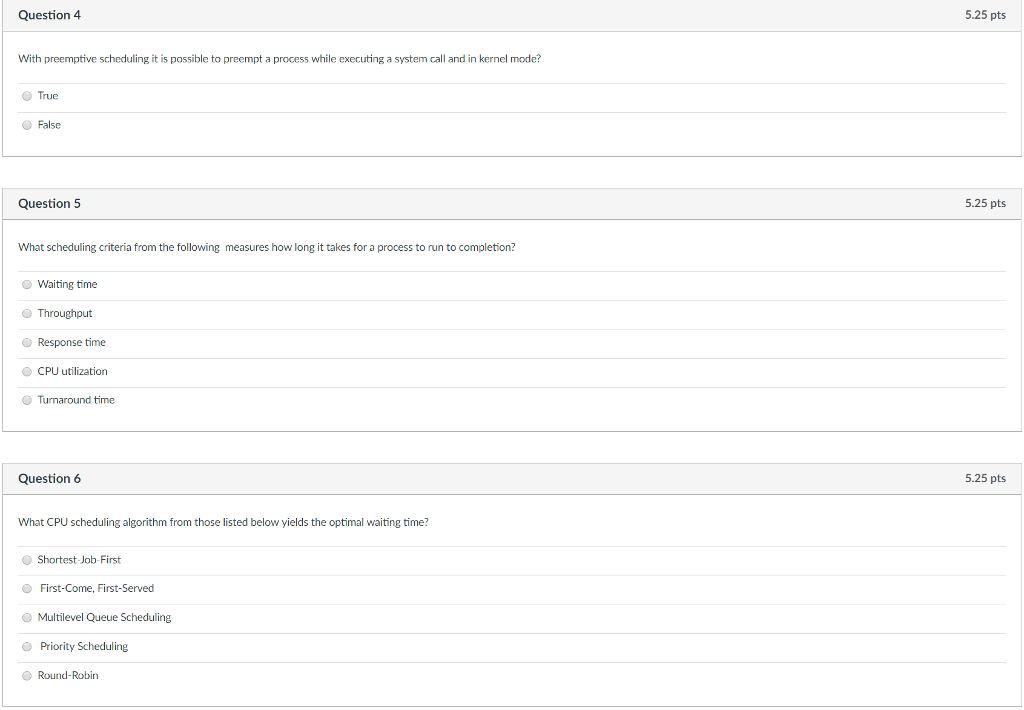Click the optimal waiting time question text
Viewport: 1024px width, 710px height.
(x=223, y=522)
